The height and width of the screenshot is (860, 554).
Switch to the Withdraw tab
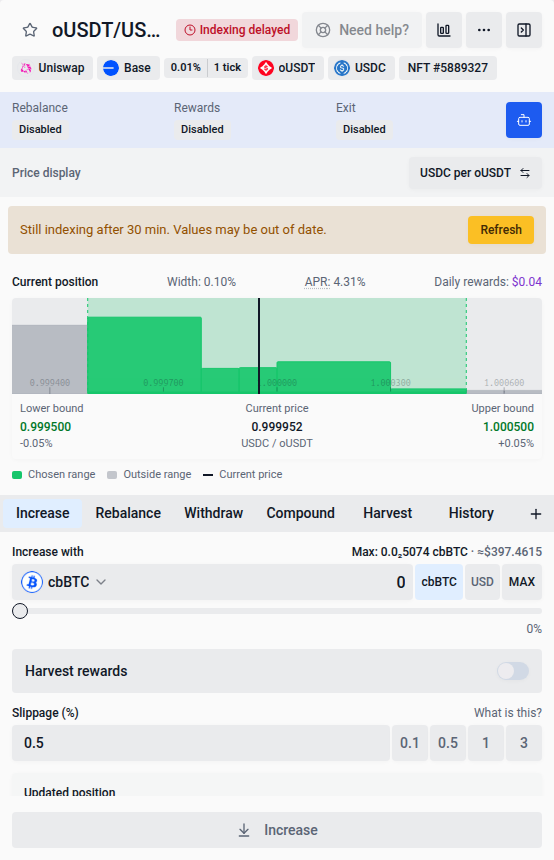[x=213, y=513]
